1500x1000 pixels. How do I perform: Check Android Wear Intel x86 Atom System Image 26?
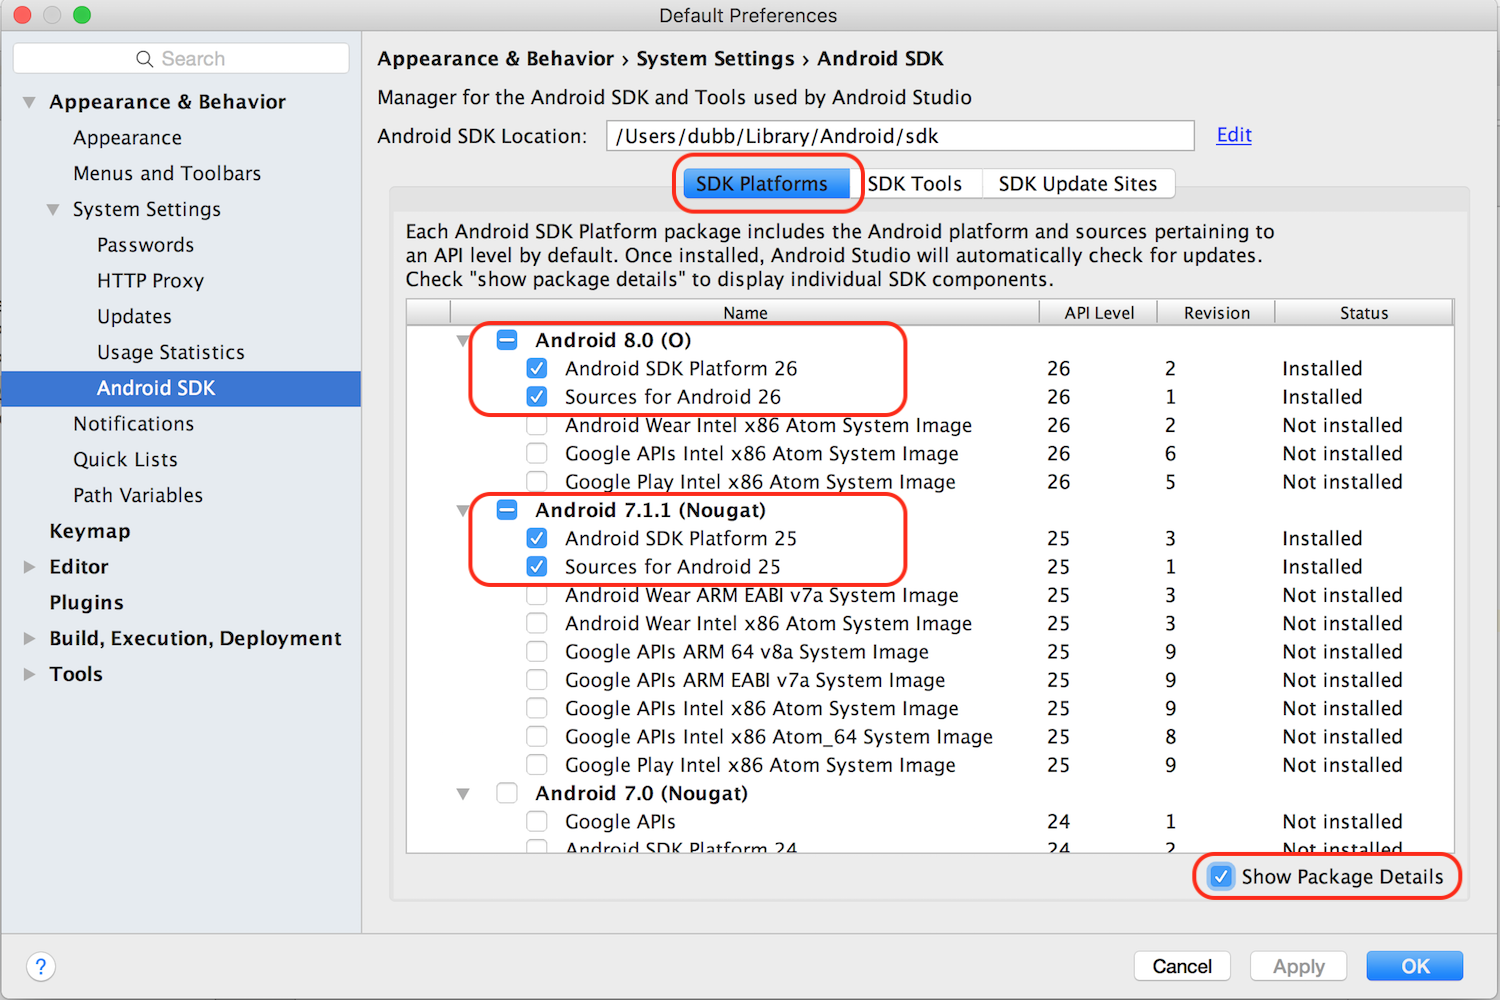pyautogui.click(x=537, y=425)
